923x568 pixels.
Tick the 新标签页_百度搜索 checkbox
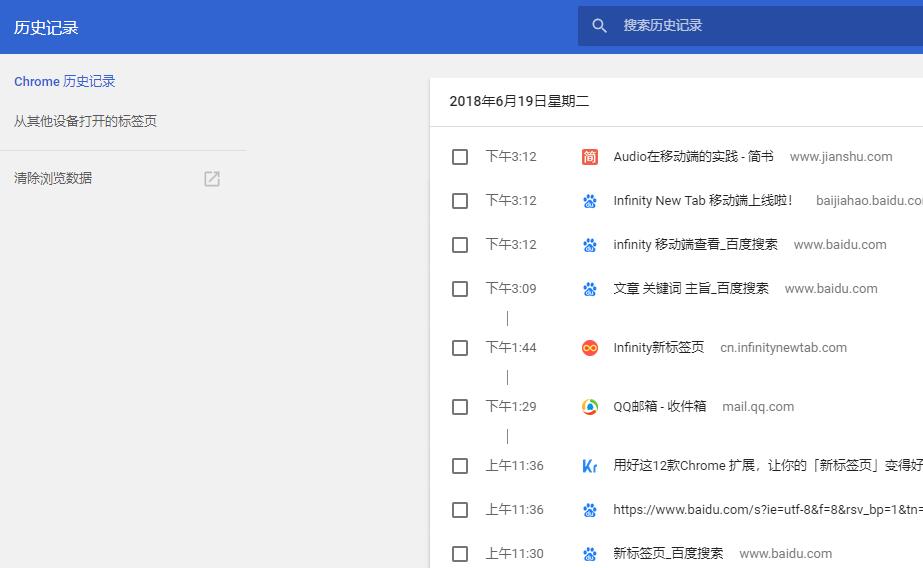460,554
